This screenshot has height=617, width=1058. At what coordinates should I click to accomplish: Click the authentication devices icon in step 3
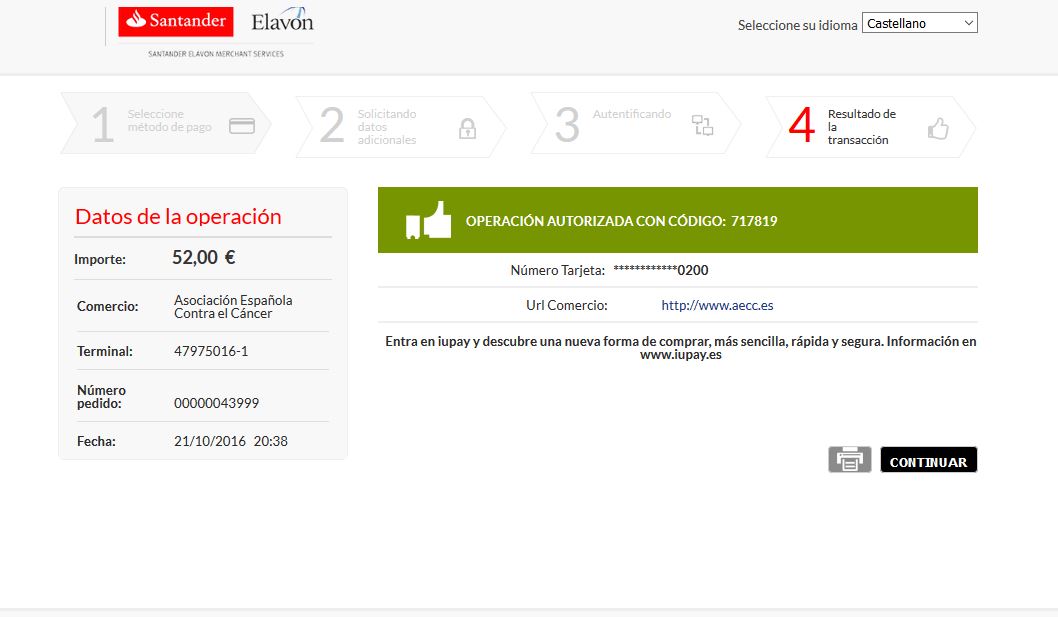(703, 125)
